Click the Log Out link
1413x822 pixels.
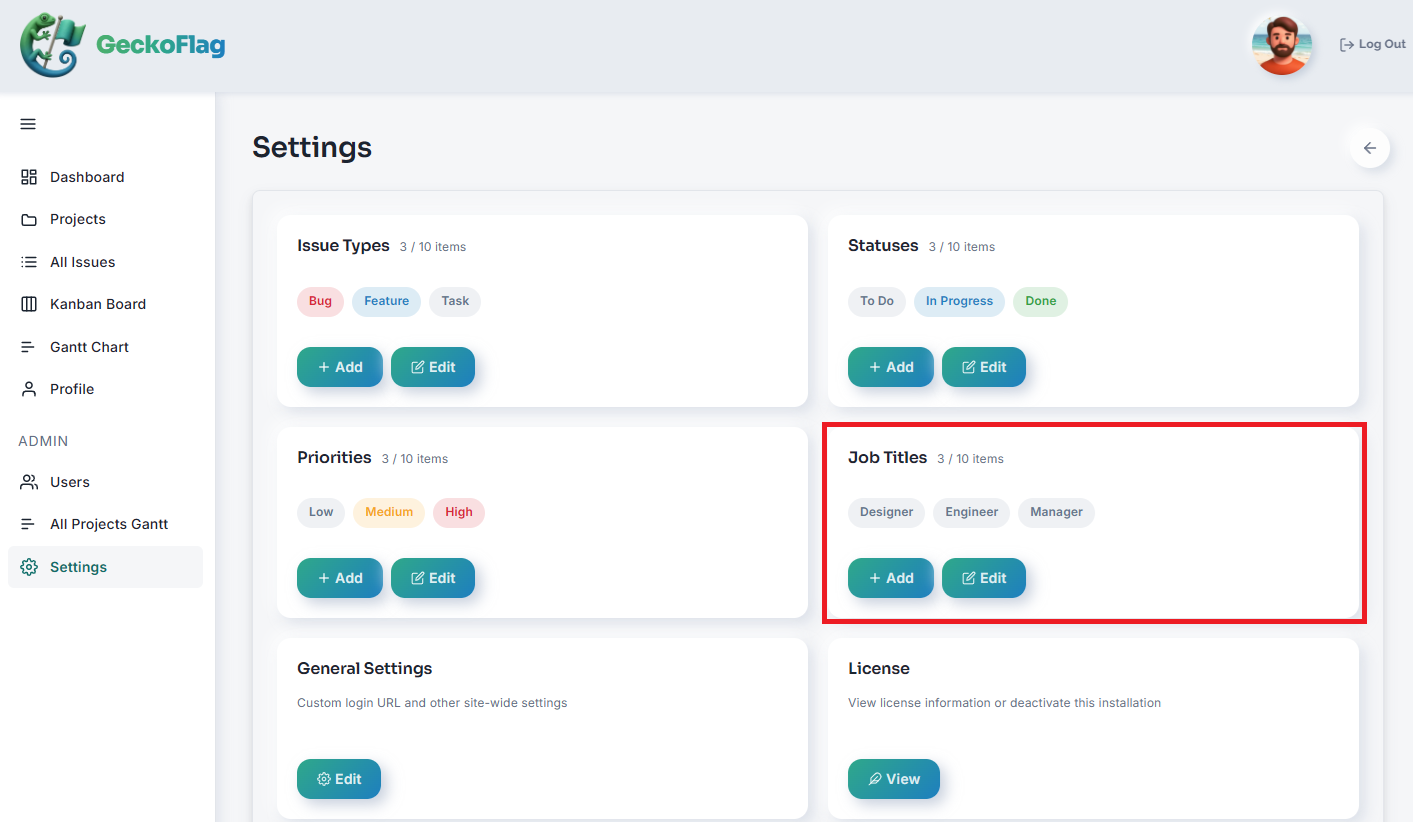(x=1373, y=44)
